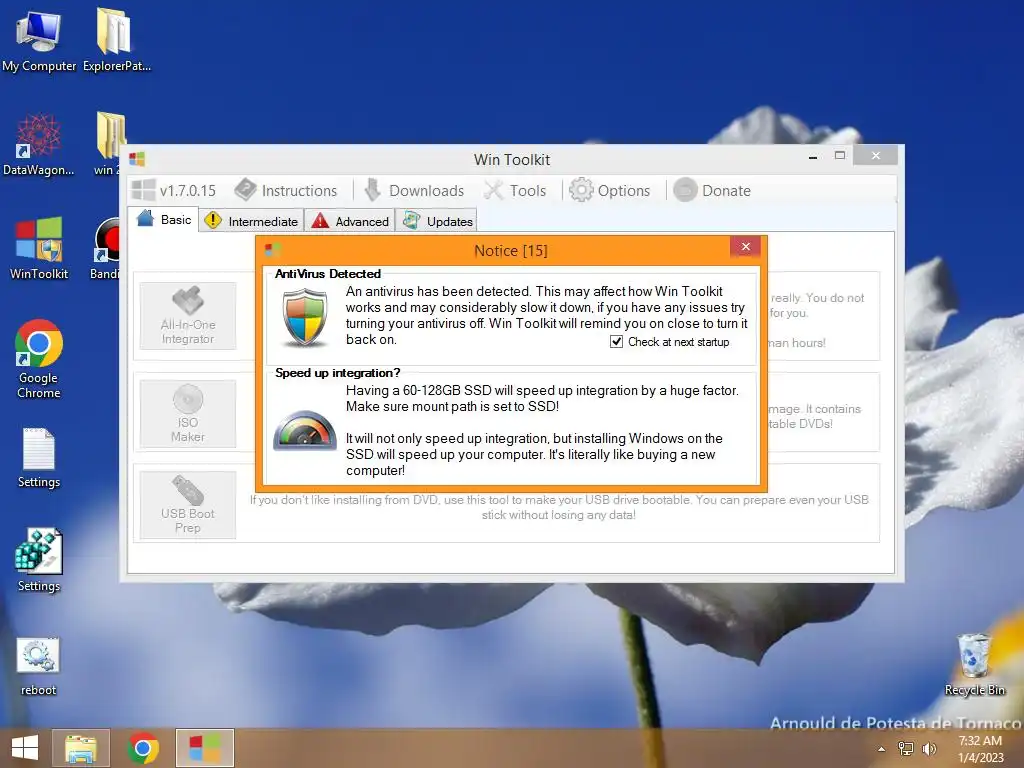Open the network tray icon
This screenshot has width=1024, height=768.
905,748
